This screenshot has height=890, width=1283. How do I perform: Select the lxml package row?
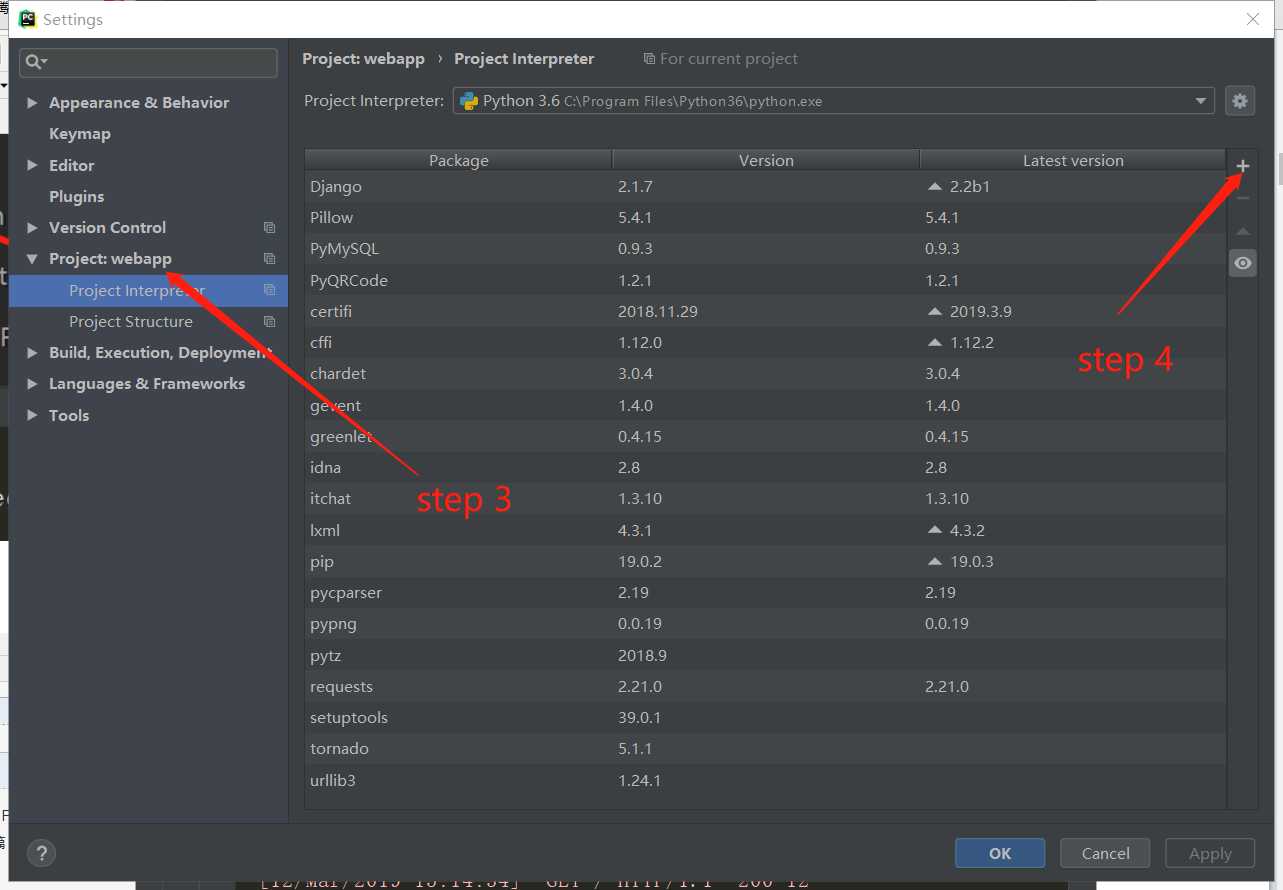point(765,530)
